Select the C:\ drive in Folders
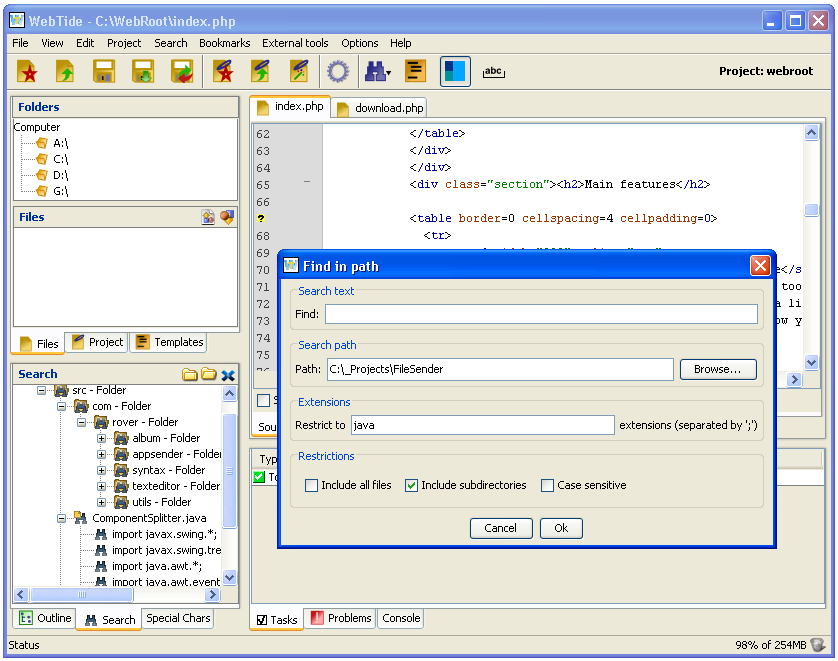The width and height of the screenshot is (838, 661). [52, 159]
